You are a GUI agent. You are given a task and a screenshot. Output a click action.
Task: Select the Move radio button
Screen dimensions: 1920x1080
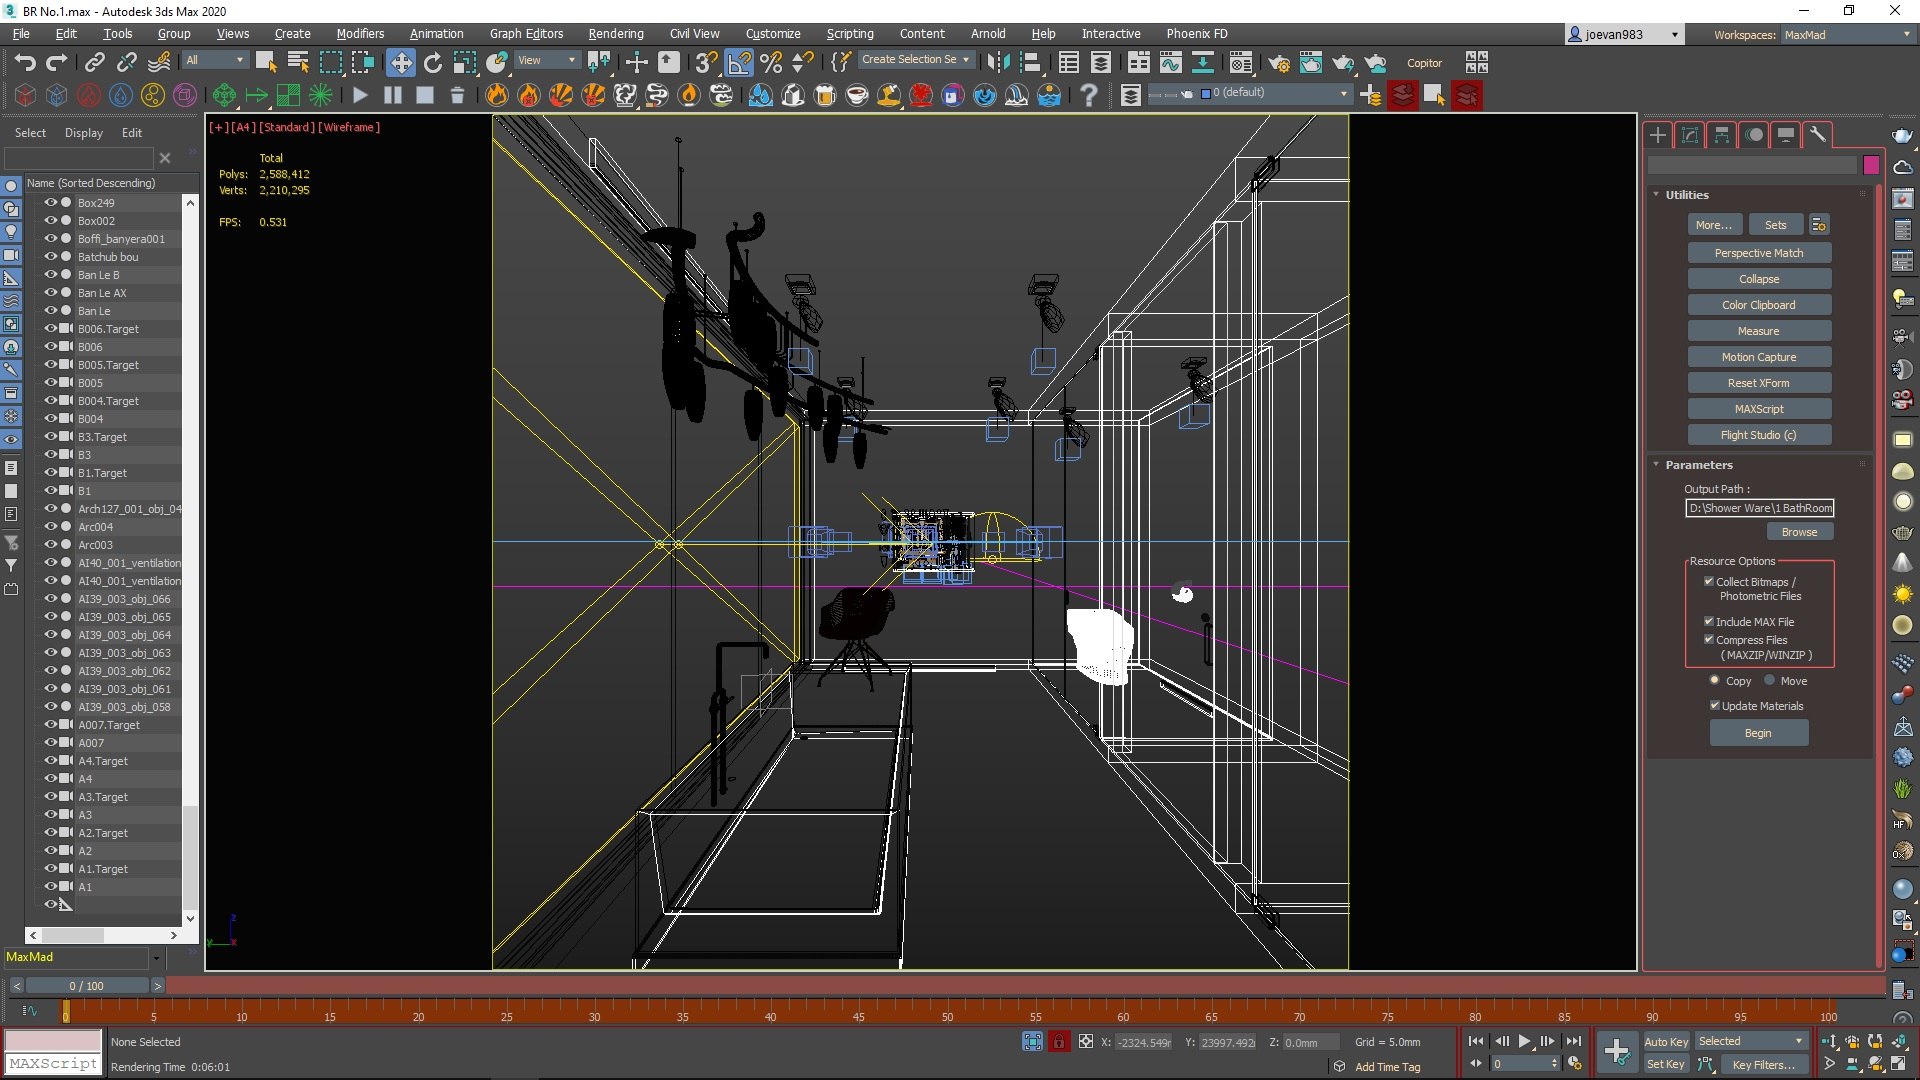(x=1769, y=680)
